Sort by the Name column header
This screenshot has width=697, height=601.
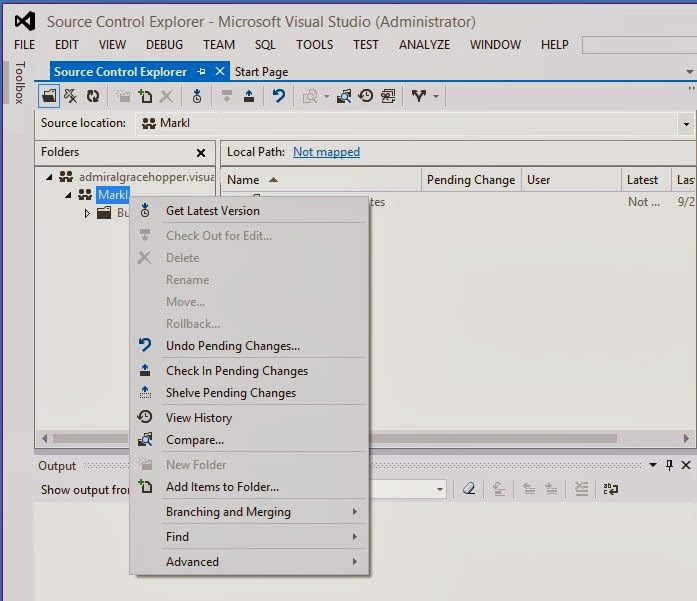click(x=321, y=180)
